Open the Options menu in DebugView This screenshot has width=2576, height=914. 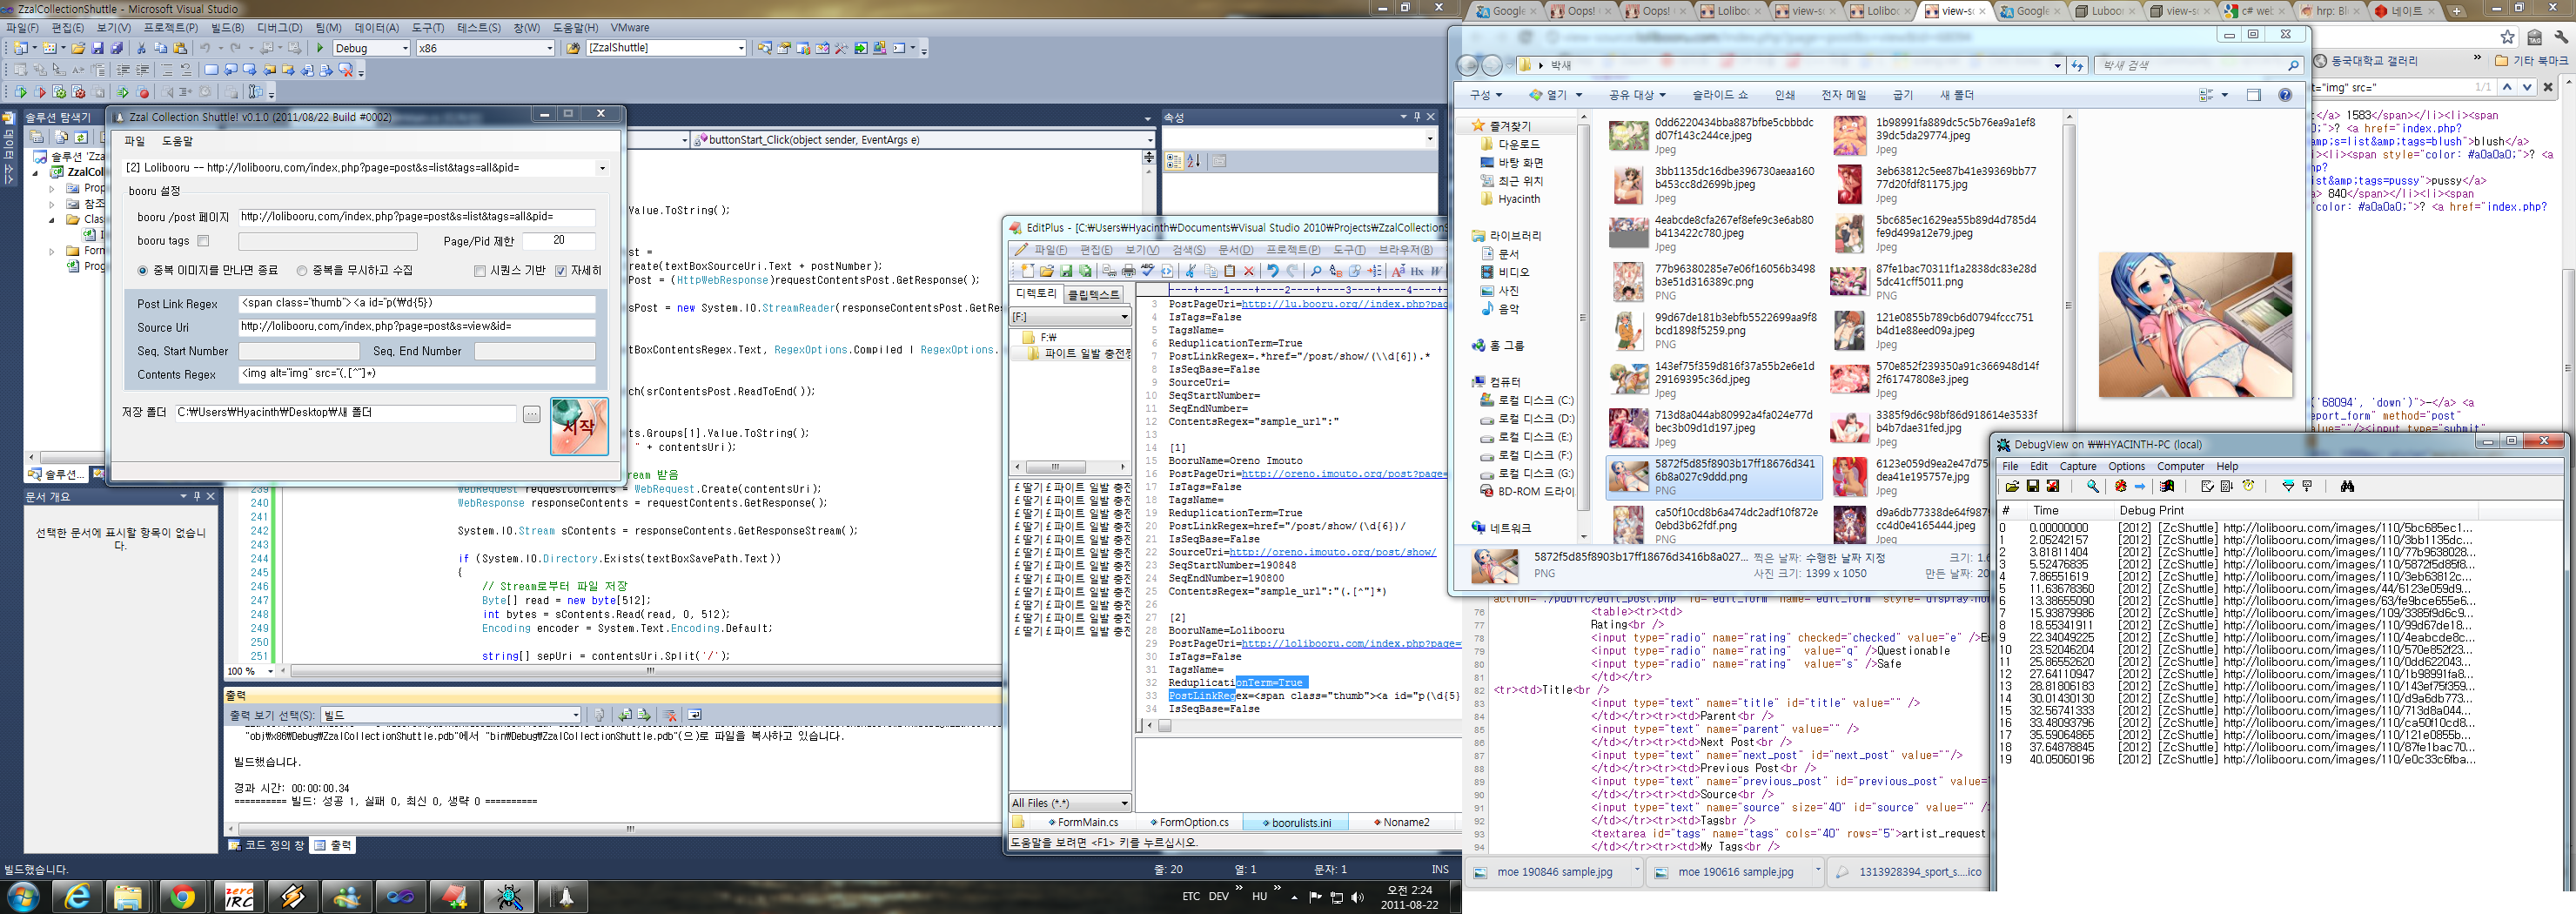point(2126,466)
